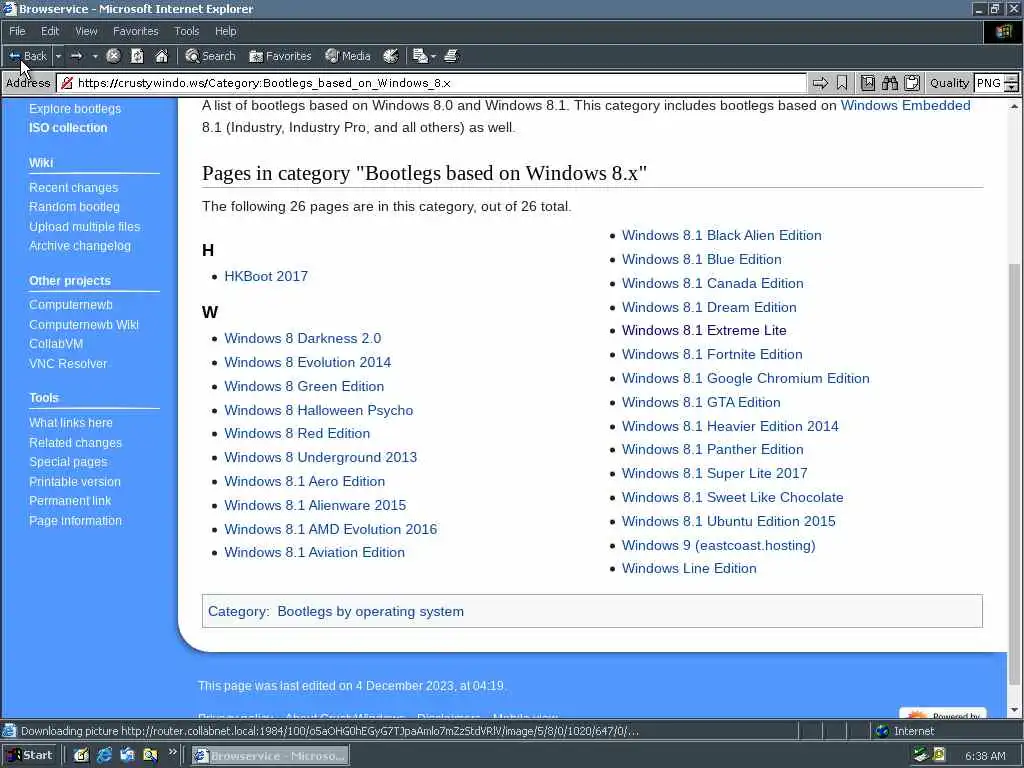Open Windows 8.1 Fortnite Edition link

coord(712,354)
